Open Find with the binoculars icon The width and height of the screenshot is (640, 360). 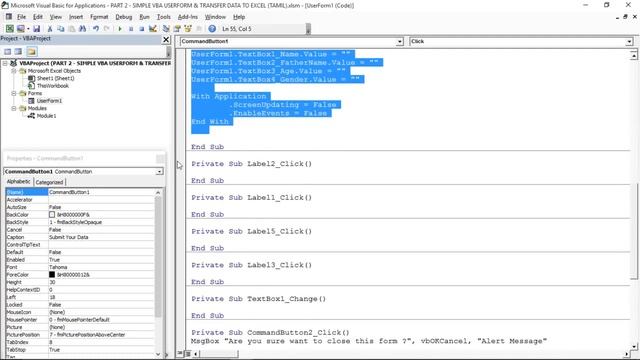(82, 29)
